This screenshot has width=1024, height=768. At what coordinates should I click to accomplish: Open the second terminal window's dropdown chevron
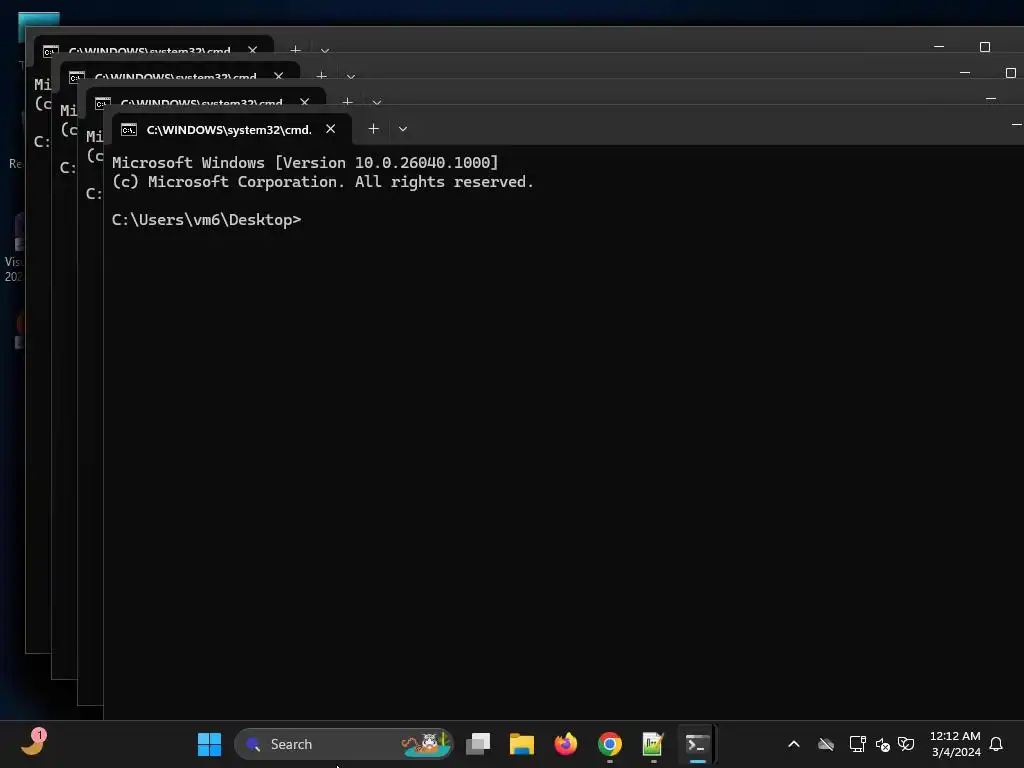377,102
